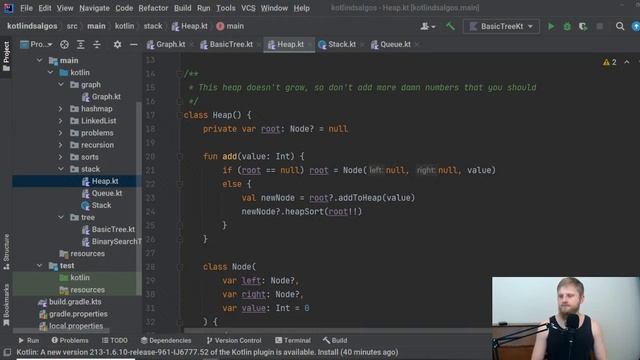Image resolution: width=640 pixels, height=360 pixels.
Task: Collapse the graph folder
Action: pos(61,84)
